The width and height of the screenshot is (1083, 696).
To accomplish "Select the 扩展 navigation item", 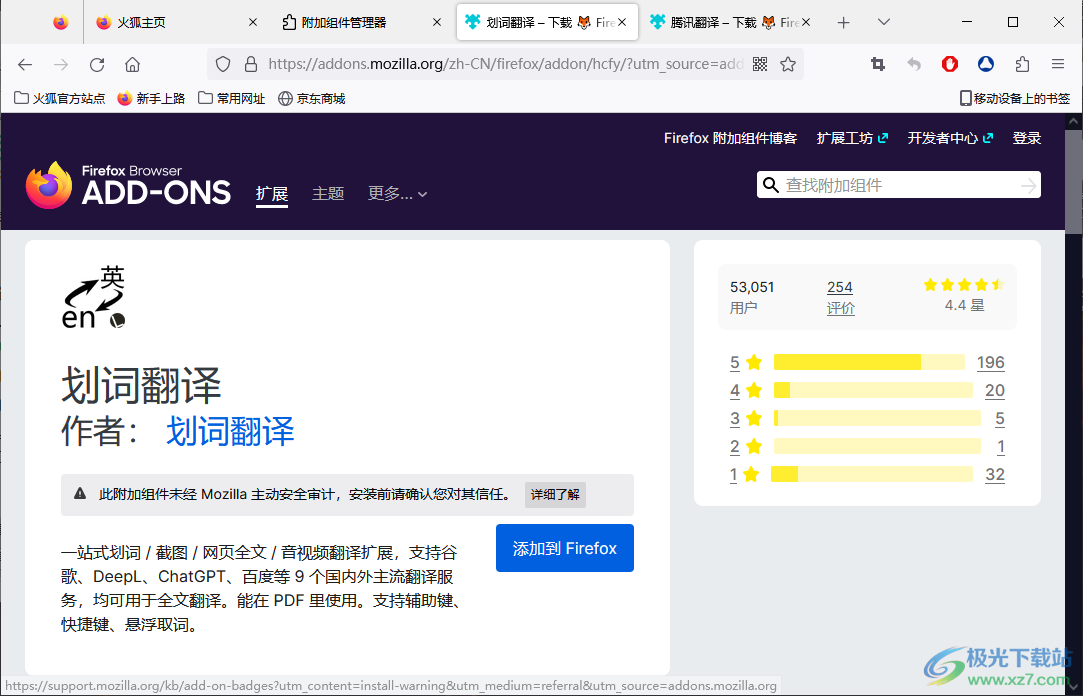I will tap(272, 194).
